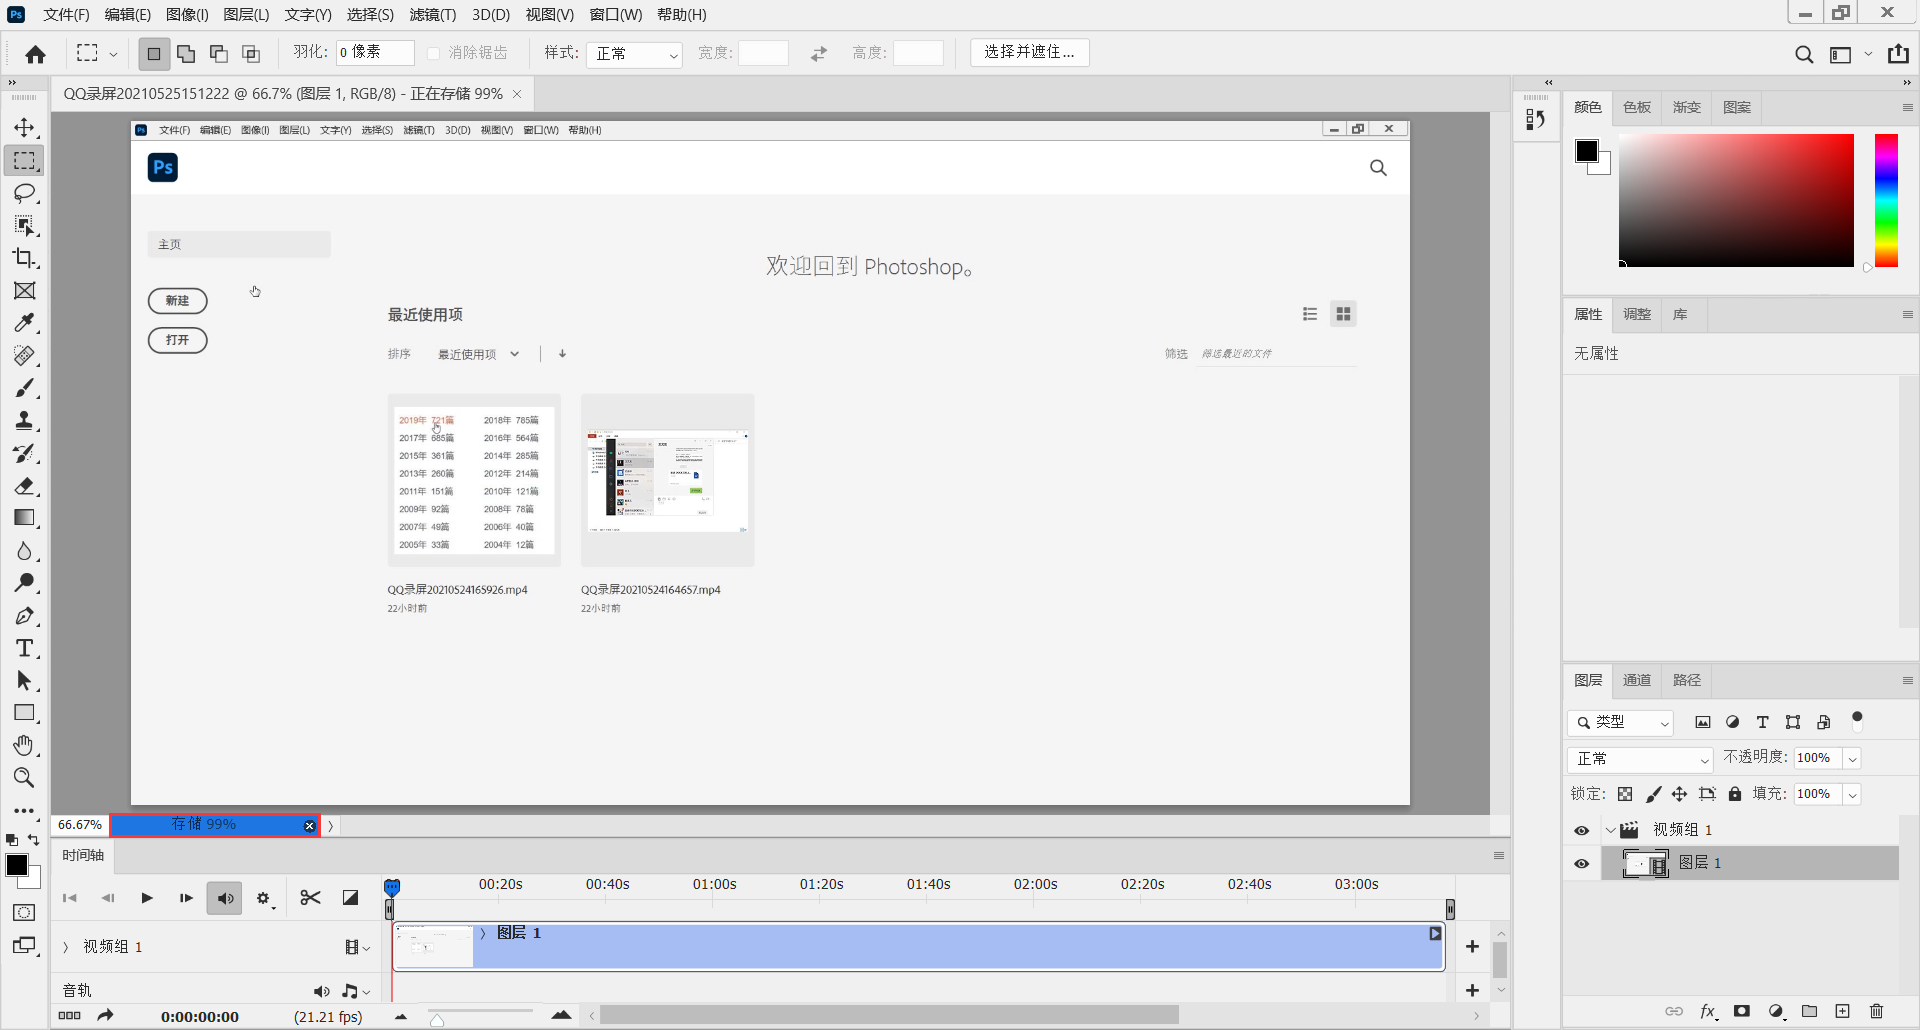This screenshot has width=1920, height=1030.
Task: Select the Move tool
Action: pos(24,128)
